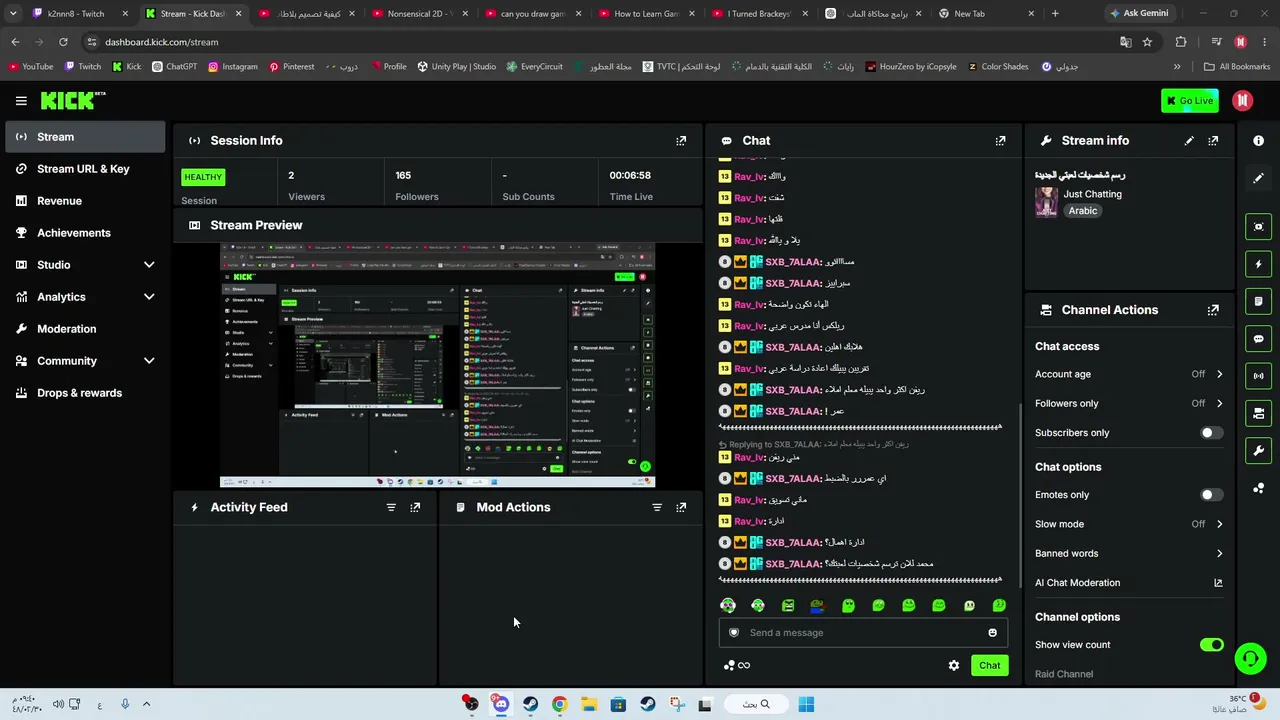Image resolution: width=1280 pixels, height=720 pixels.
Task: Disable Show view count switch
Action: (x=1211, y=645)
